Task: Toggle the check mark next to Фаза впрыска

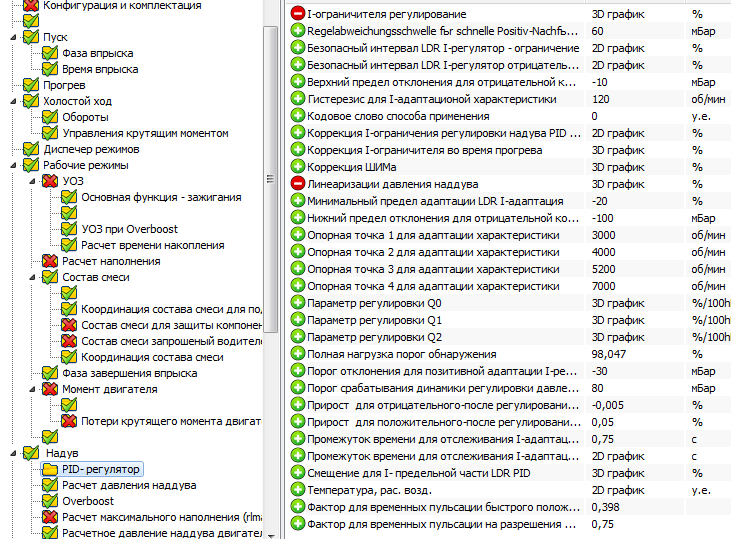Action: click(50, 53)
